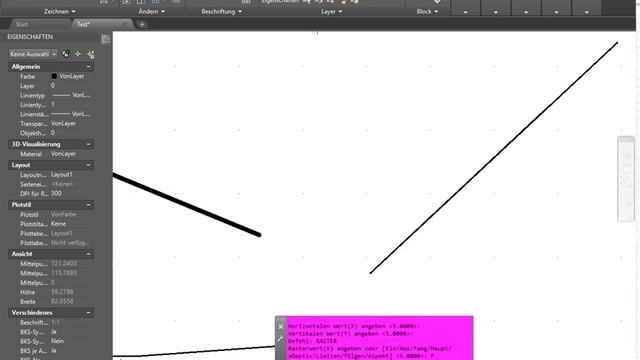Click the Plotstiltabelle Keine value
Image resolution: width=640 pixels, height=360 pixels.
tap(58, 224)
